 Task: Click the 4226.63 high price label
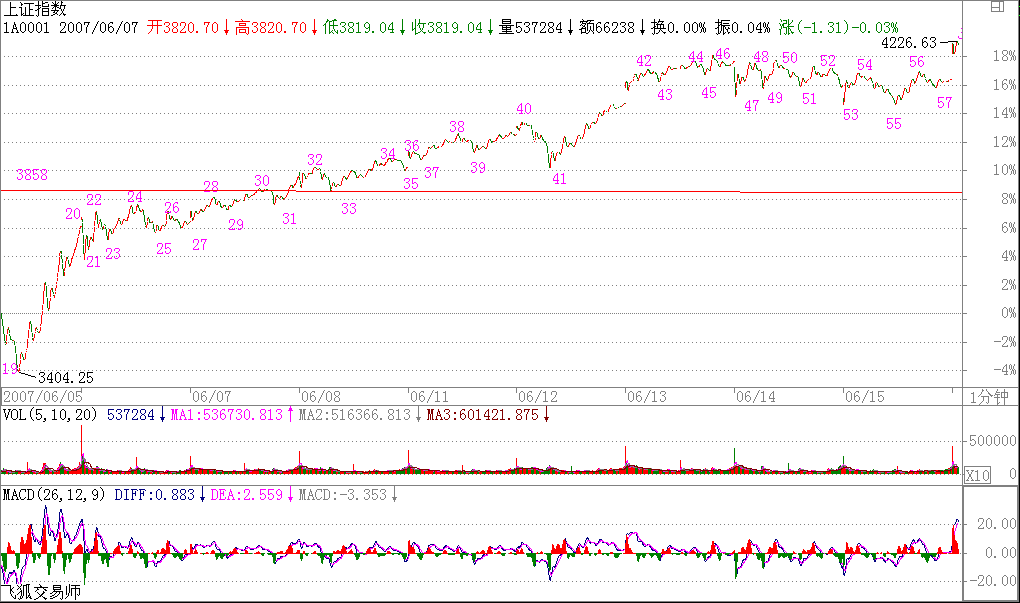910,44
